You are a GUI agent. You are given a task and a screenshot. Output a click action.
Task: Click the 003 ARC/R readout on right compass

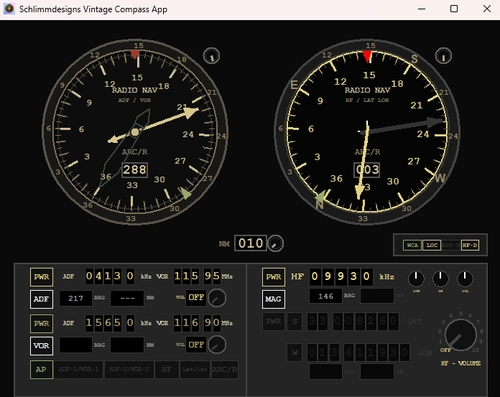[367, 170]
